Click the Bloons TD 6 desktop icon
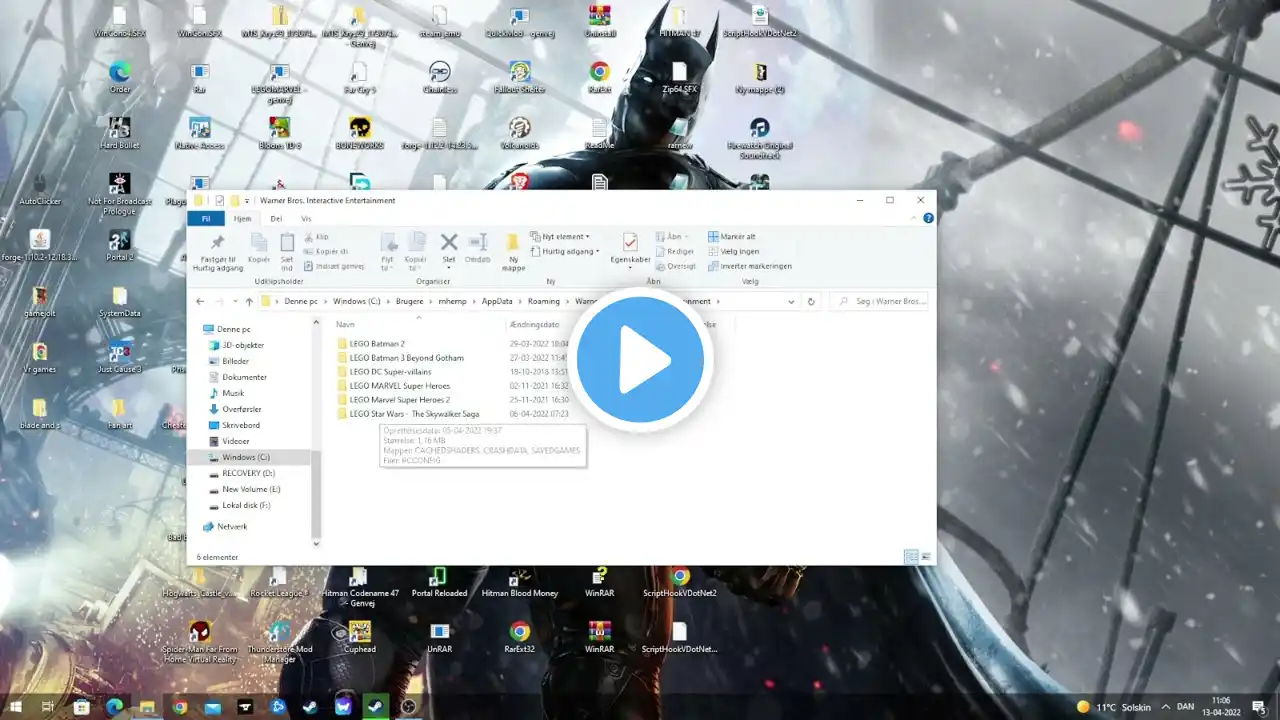 tap(280, 133)
